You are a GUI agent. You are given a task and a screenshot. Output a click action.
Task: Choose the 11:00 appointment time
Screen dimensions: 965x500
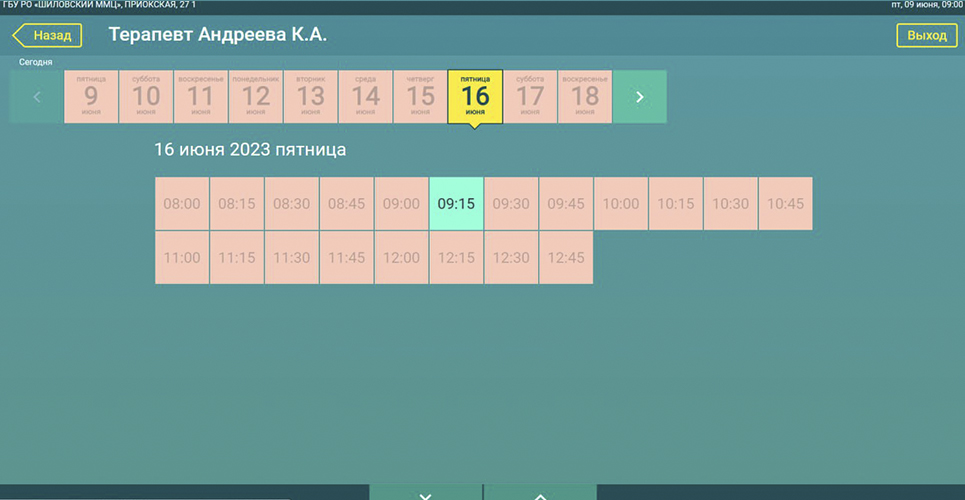click(182, 258)
